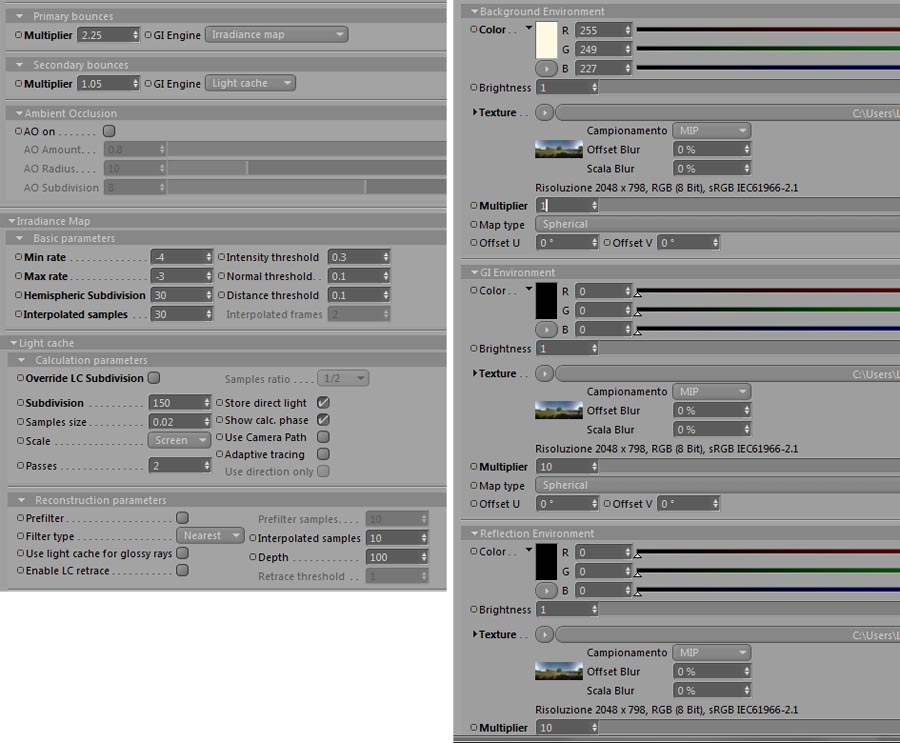Open Reflection Environment texture picker round button

pyautogui.click(x=544, y=634)
